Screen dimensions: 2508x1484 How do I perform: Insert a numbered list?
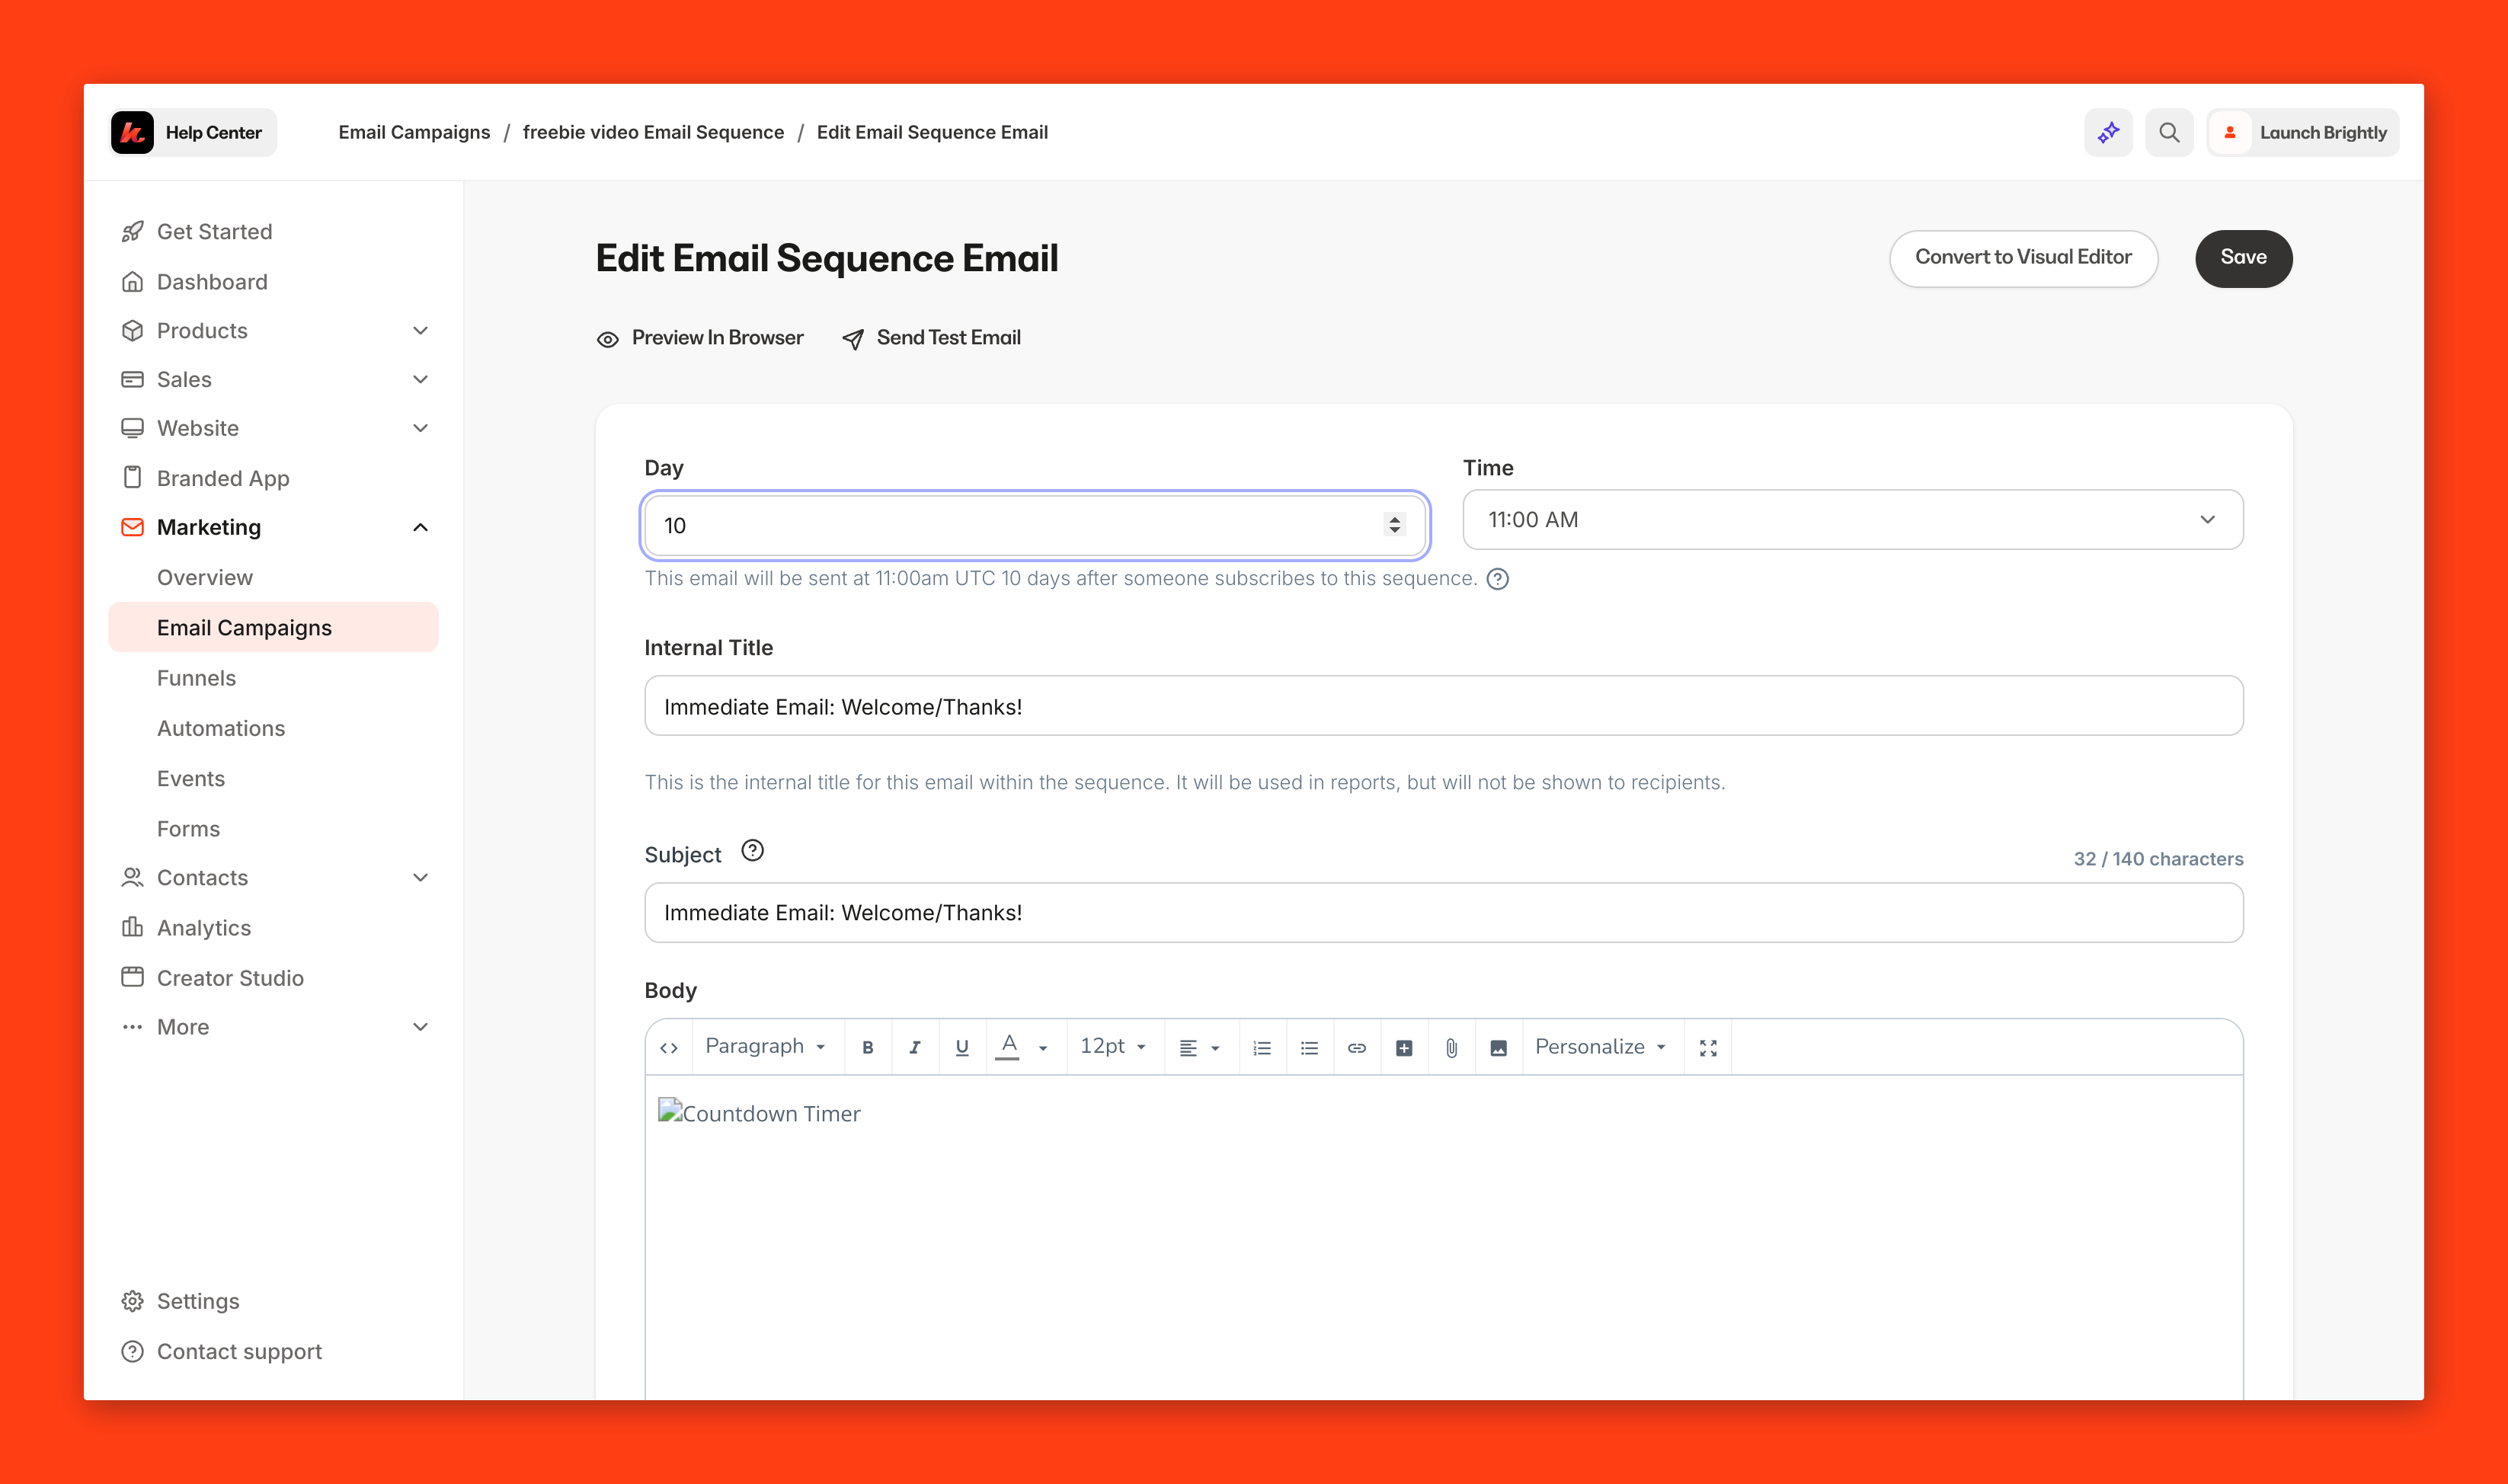coord(1262,1047)
